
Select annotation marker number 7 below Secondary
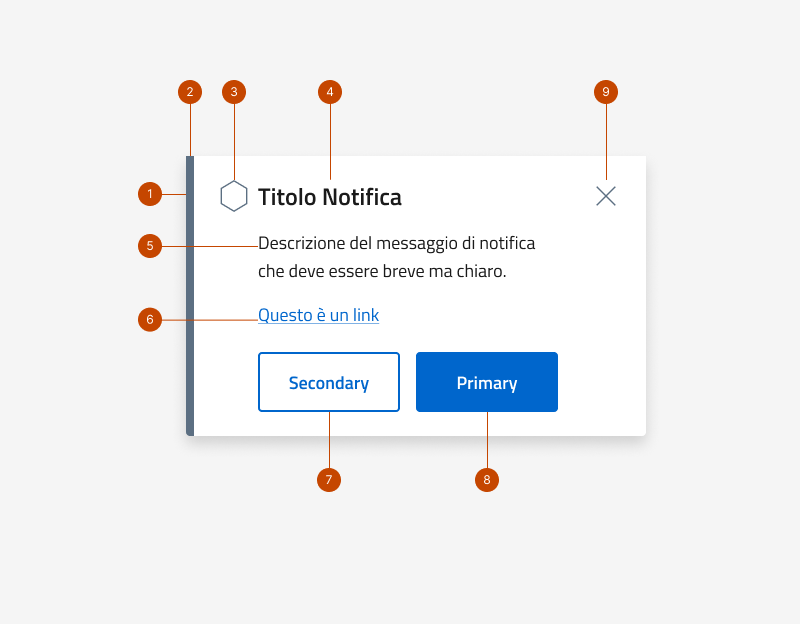coord(329,480)
